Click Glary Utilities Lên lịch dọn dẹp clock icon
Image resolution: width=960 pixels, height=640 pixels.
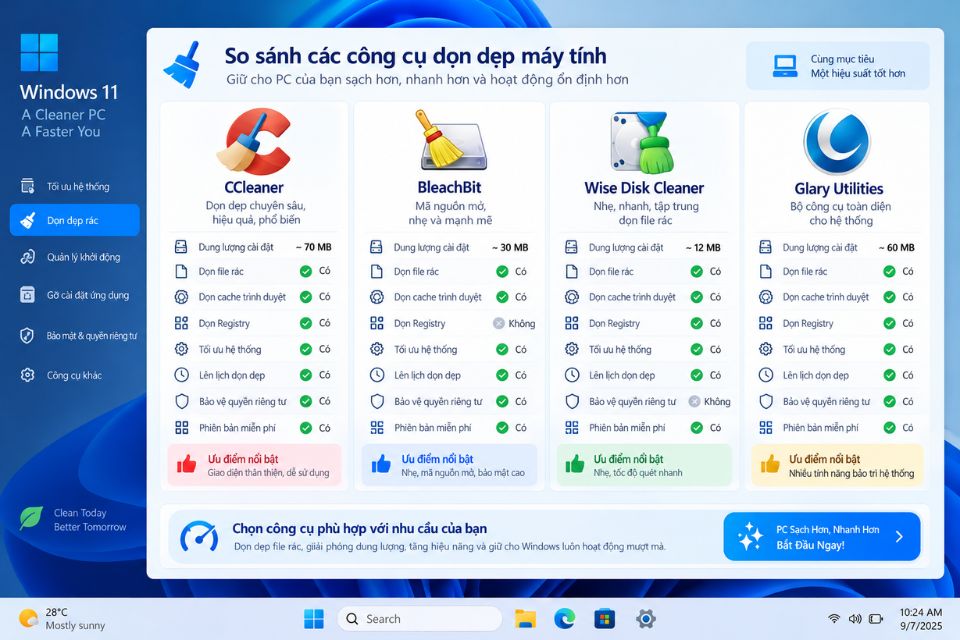pyautogui.click(x=766, y=375)
